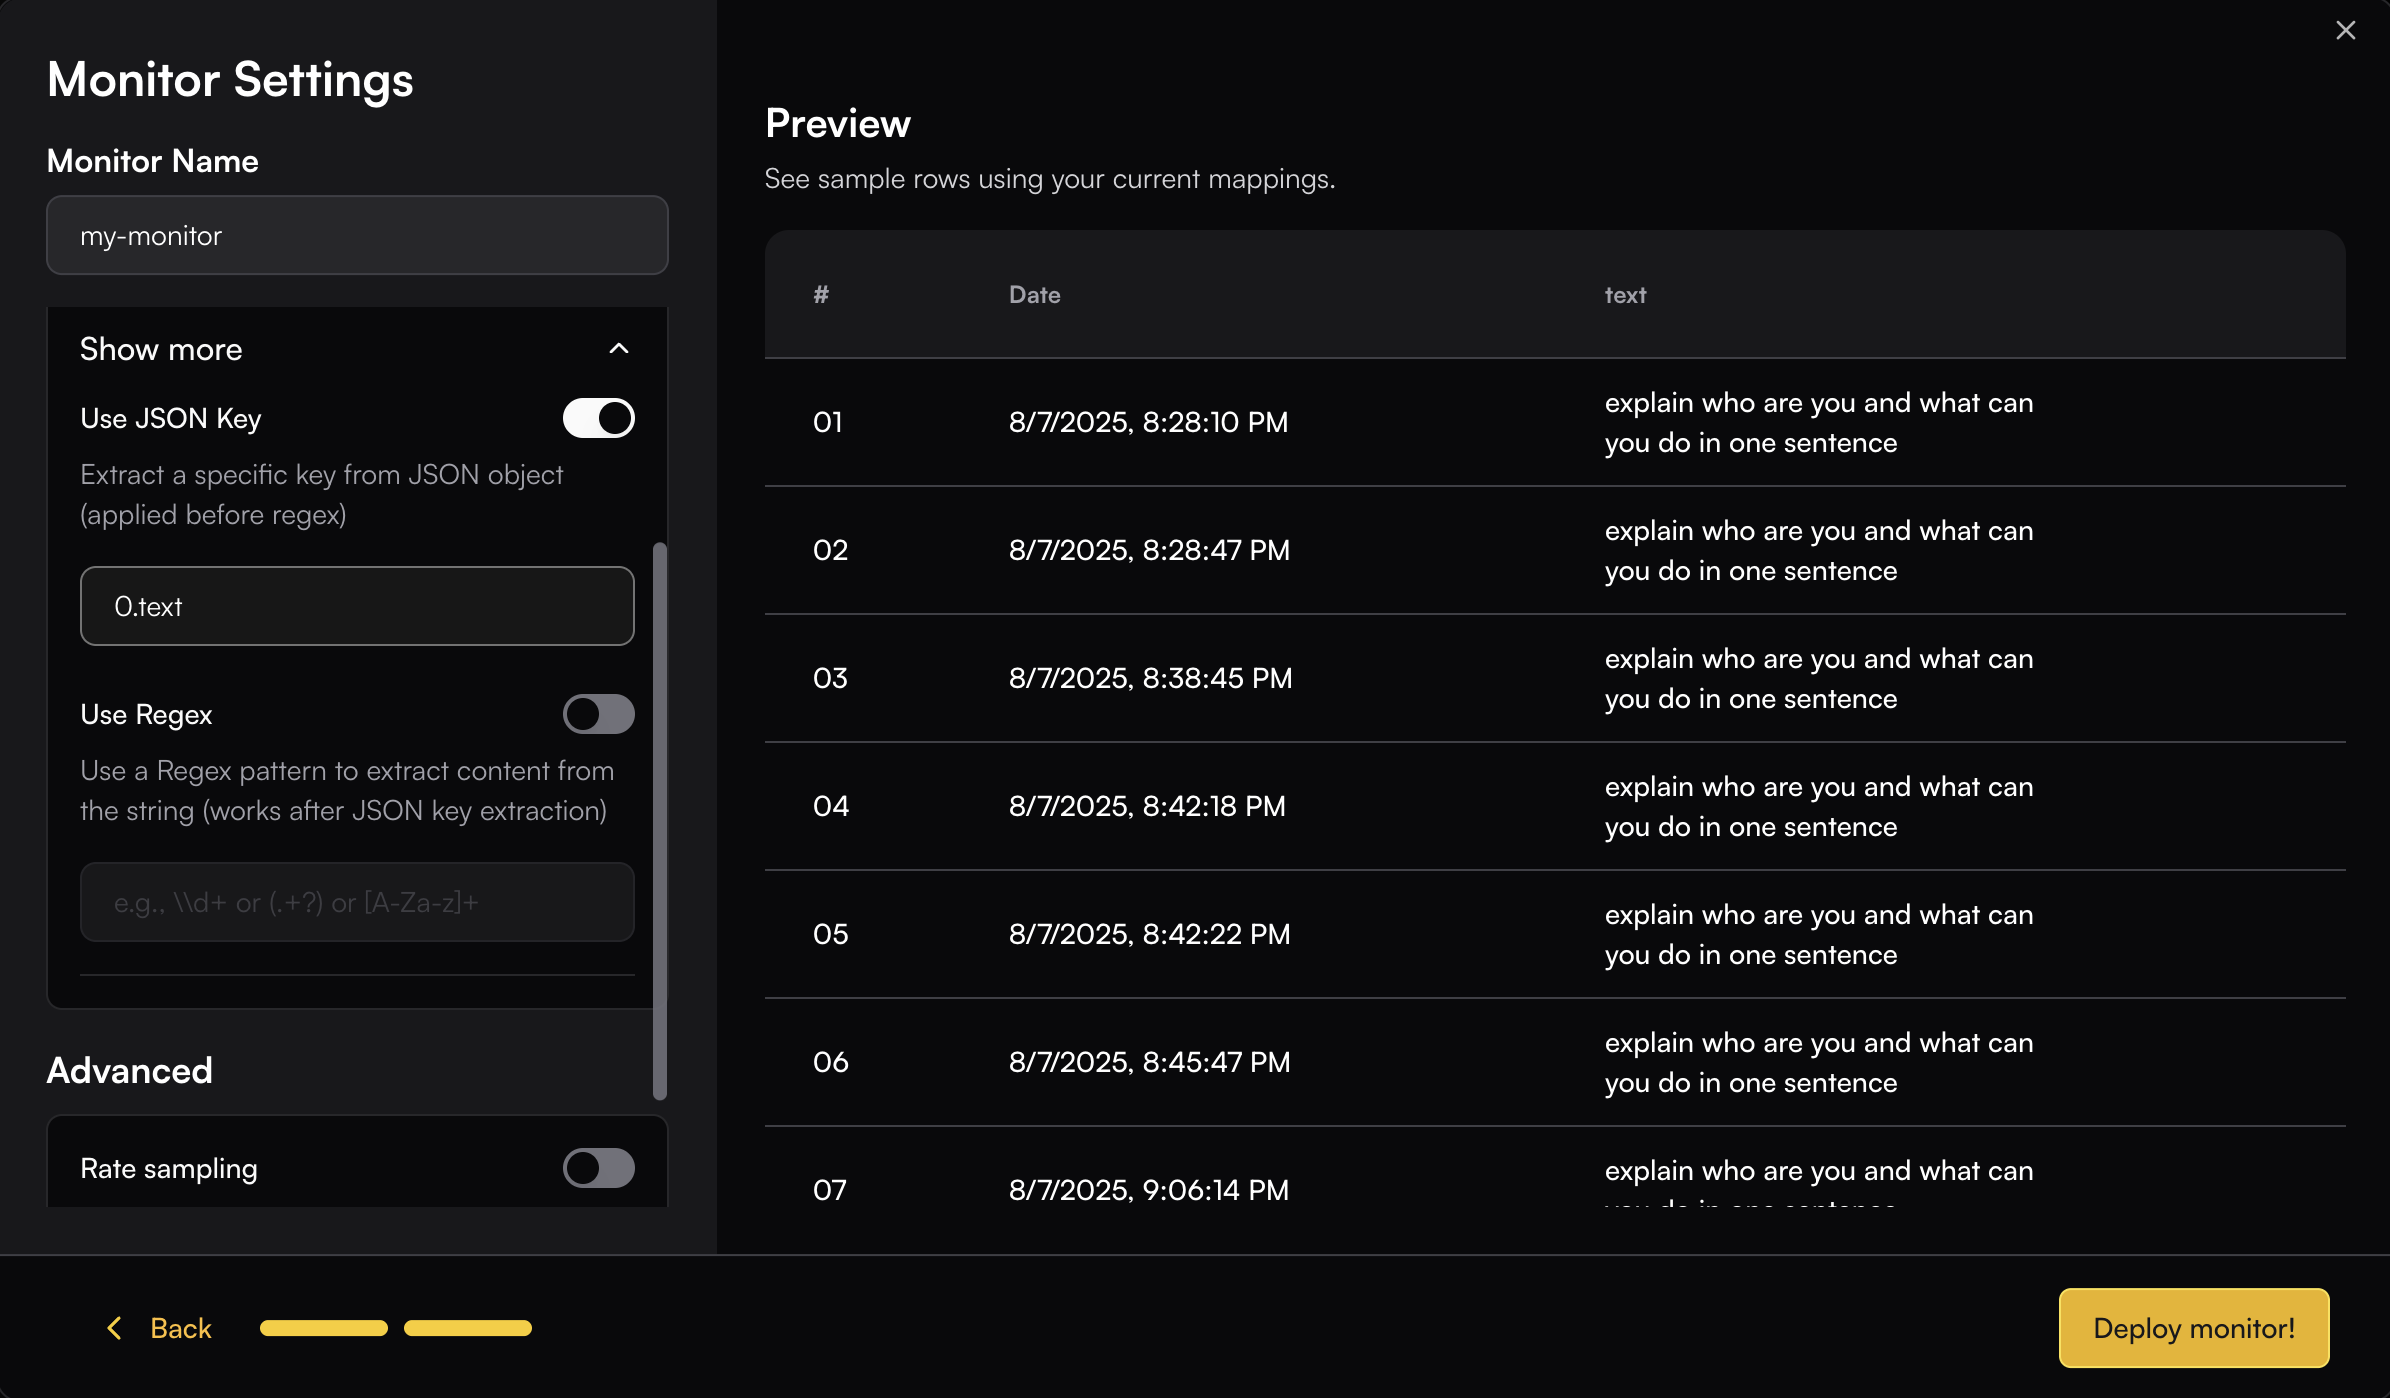Image resolution: width=2390 pixels, height=1398 pixels.
Task: Click the Show more section title
Action: coord(161,349)
